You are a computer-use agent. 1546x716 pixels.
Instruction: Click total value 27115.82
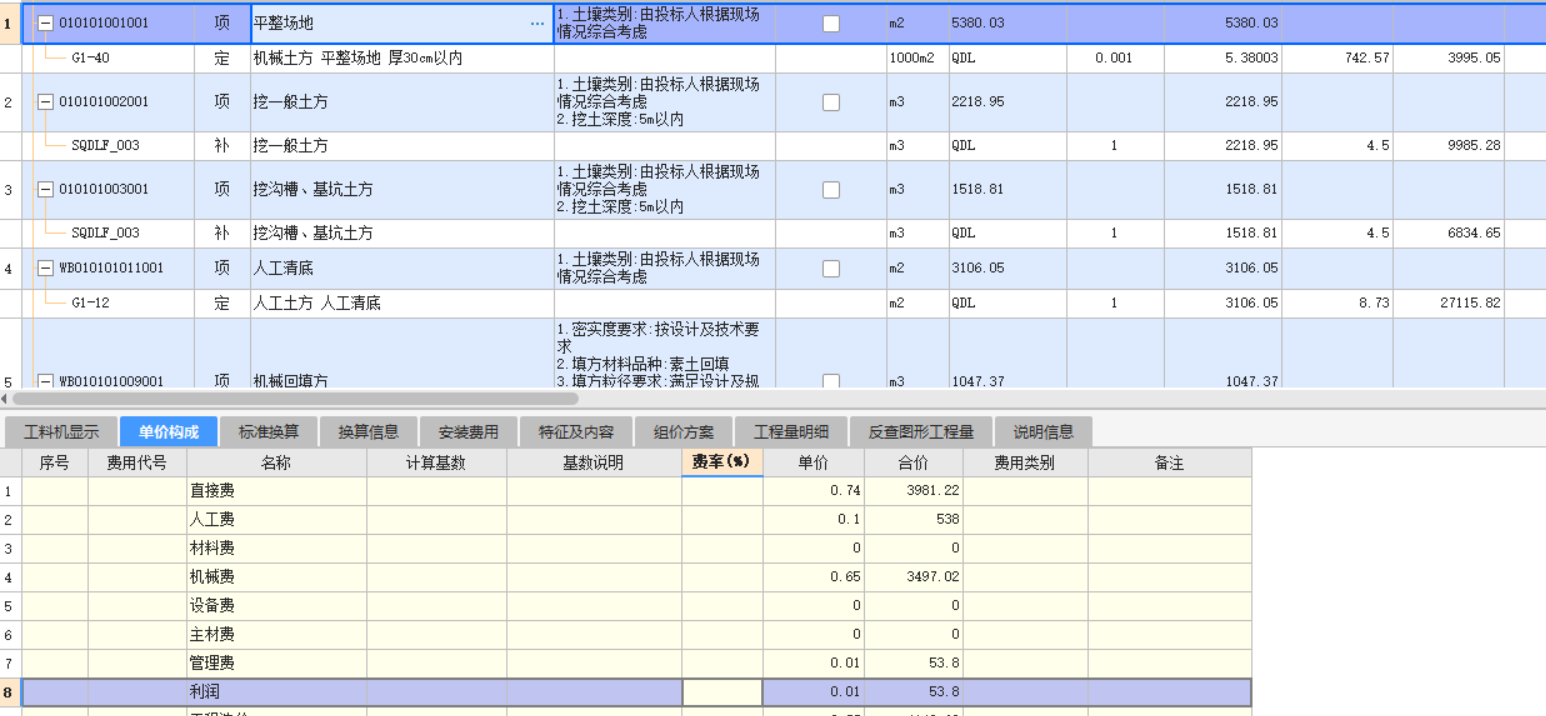(x=1470, y=303)
